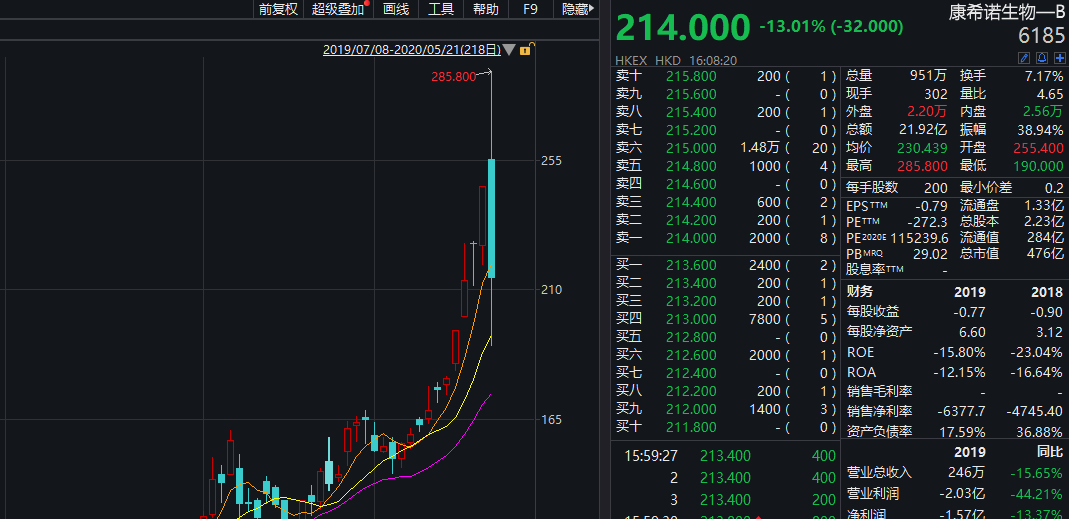Click the 卖六 volume 1.48万
Screen dimensions: 1069x519
click(x=761, y=148)
